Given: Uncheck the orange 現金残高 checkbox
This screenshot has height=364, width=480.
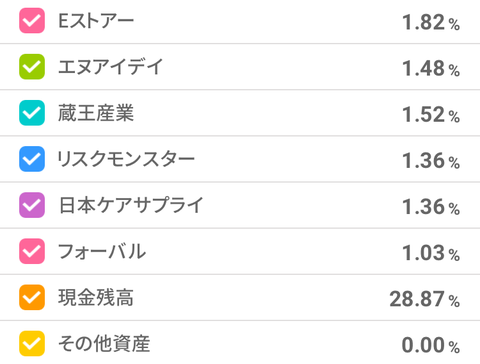Looking at the screenshot, I should (32, 297).
